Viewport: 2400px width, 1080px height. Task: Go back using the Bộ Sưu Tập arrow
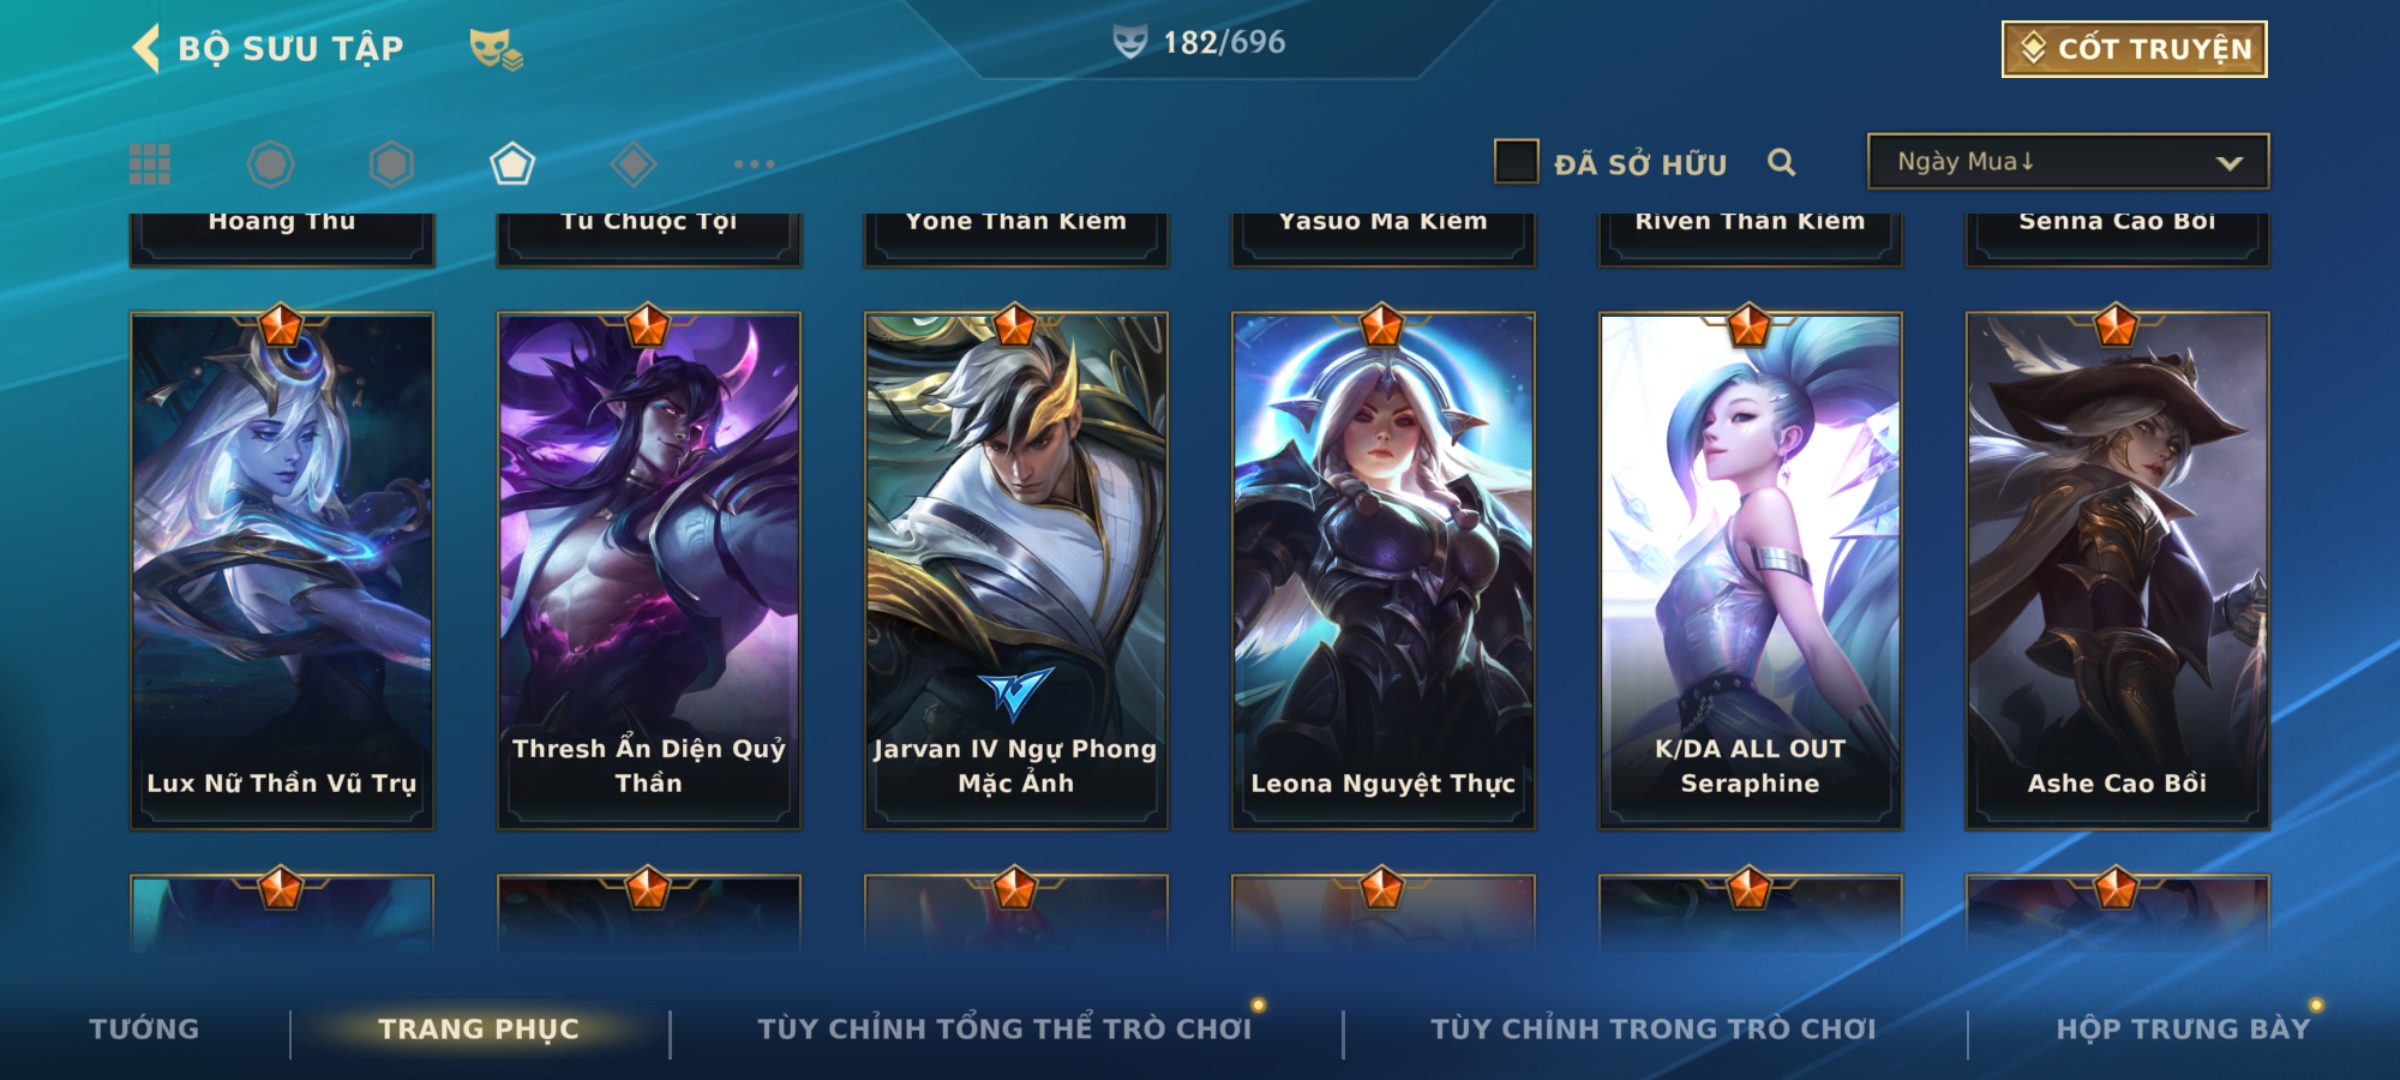[146, 48]
